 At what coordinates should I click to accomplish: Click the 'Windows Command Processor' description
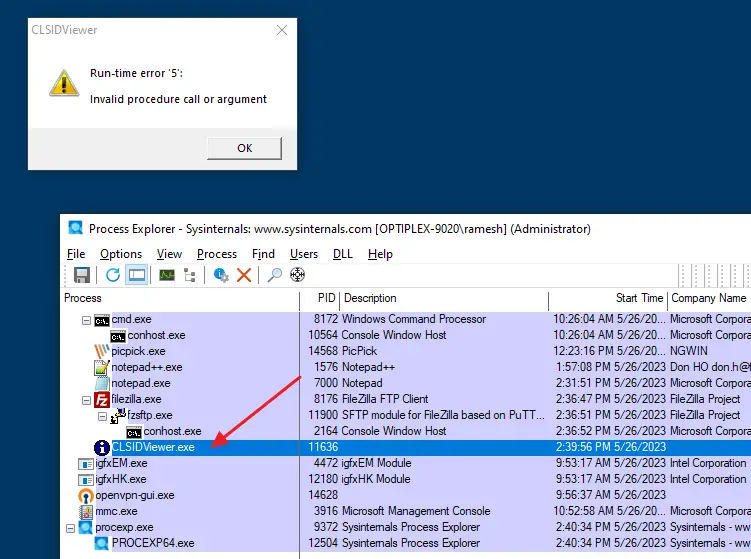coord(414,319)
